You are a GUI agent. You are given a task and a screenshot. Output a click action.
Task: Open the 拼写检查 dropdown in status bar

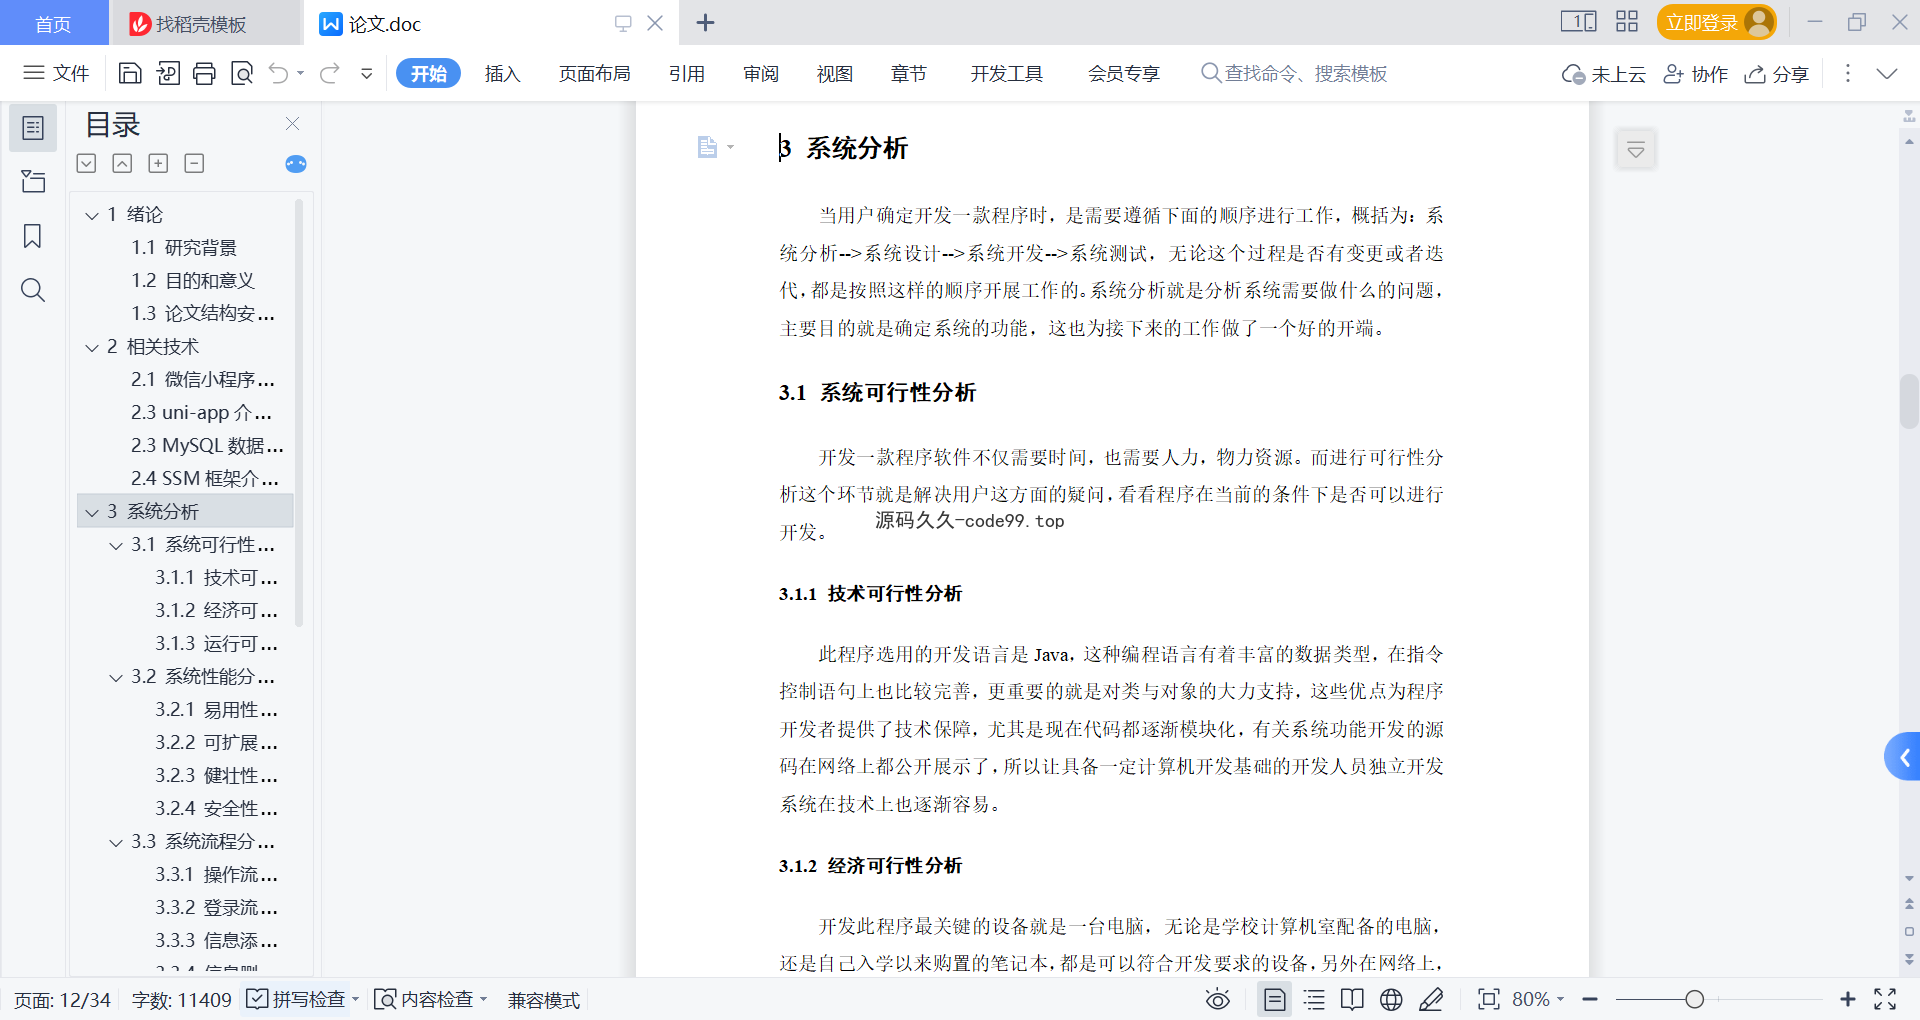point(356,999)
